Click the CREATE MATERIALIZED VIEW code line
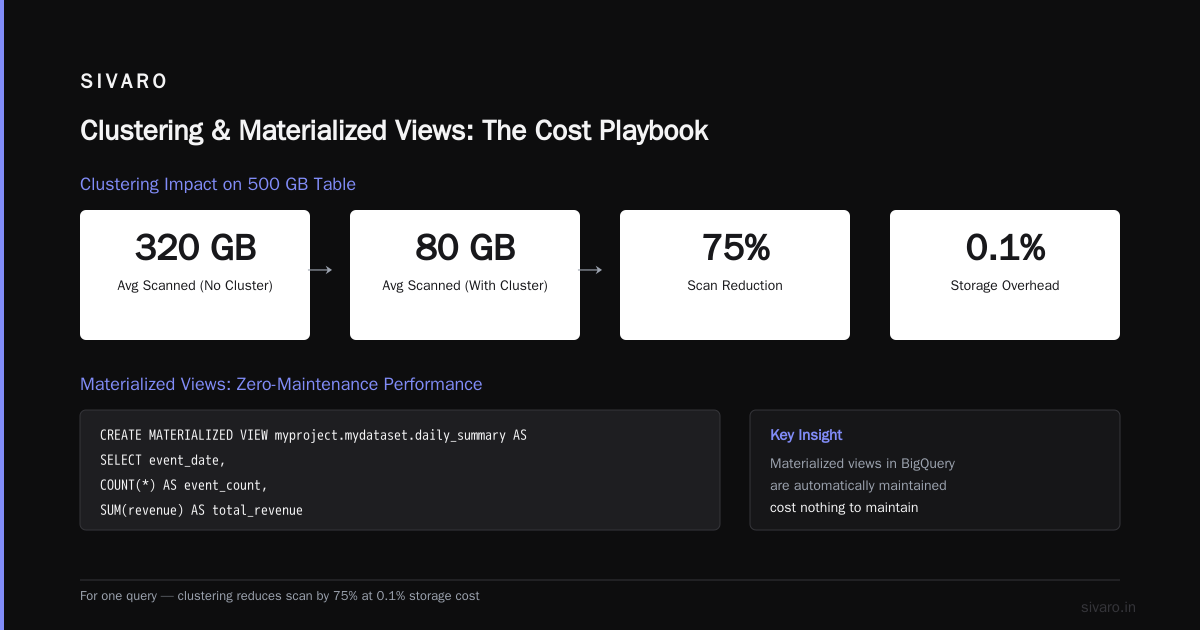Image resolution: width=1200 pixels, height=630 pixels. 313,436
